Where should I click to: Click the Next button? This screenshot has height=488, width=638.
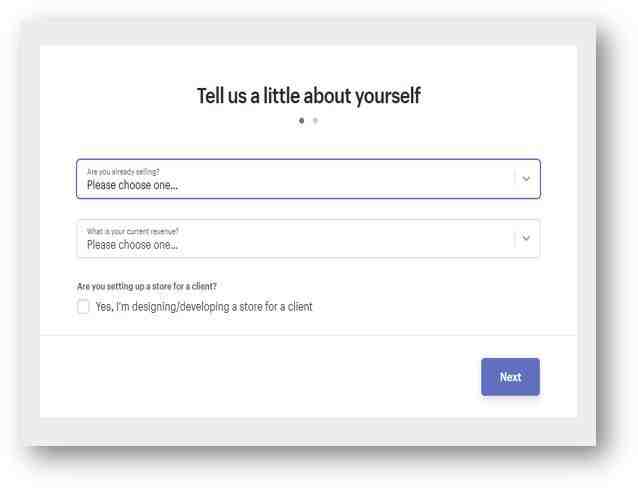point(510,377)
